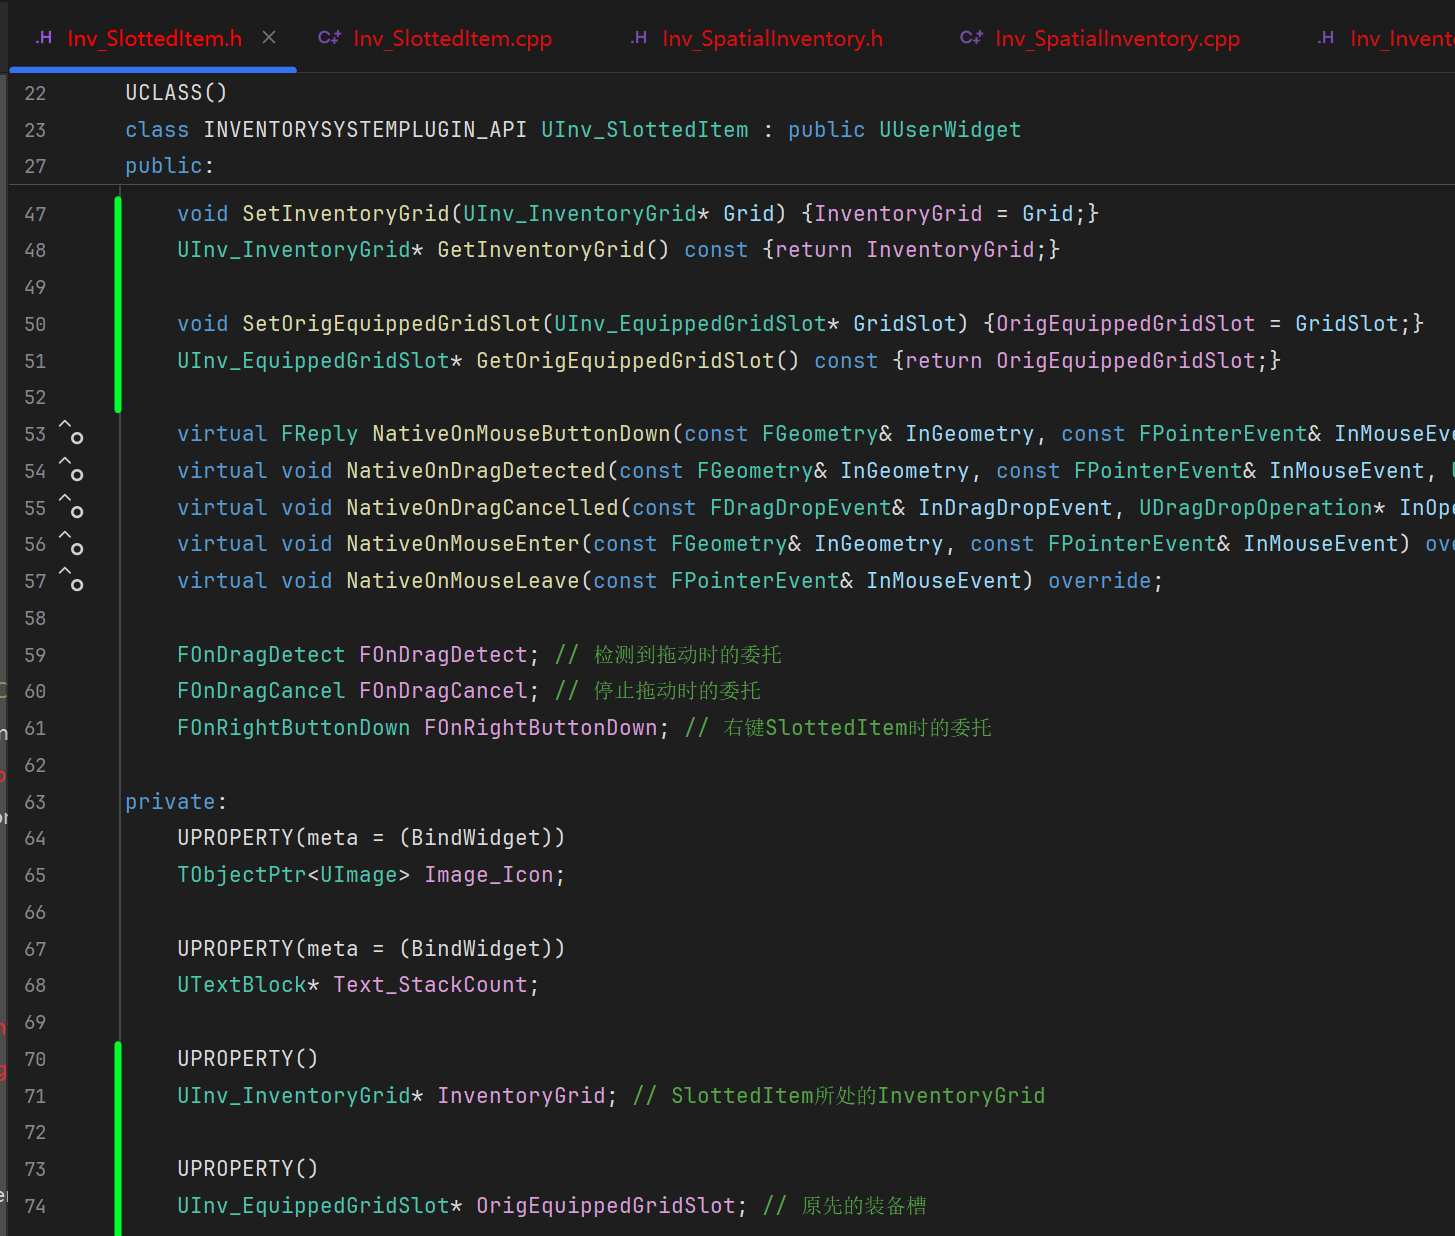
Task: Click GetOrigEquippedGridSlot function name
Action: tap(625, 360)
